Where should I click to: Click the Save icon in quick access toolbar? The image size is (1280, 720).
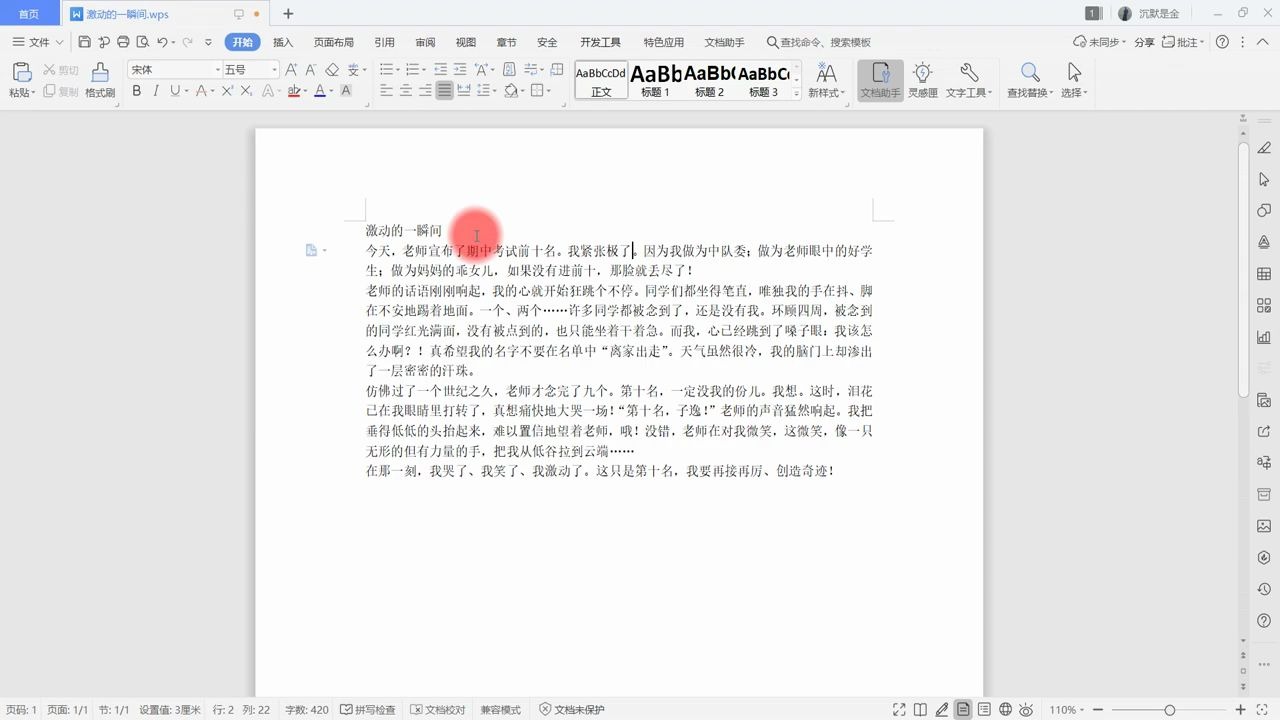pyautogui.click(x=84, y=42)
